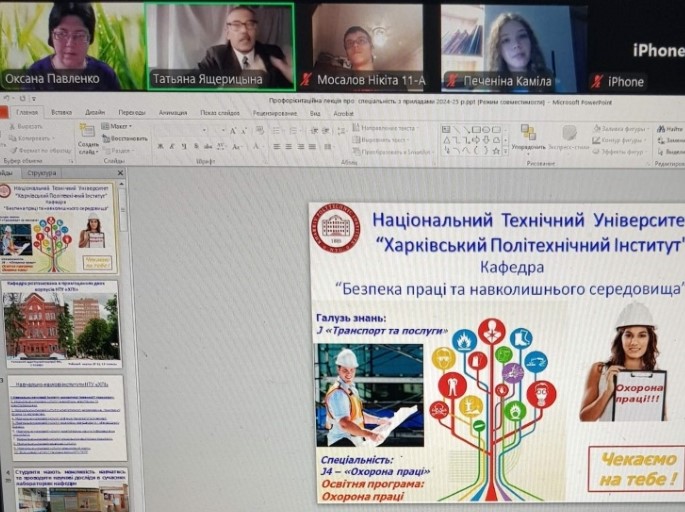
Task: Center-align text with the alignment icon
Action: 287,146
